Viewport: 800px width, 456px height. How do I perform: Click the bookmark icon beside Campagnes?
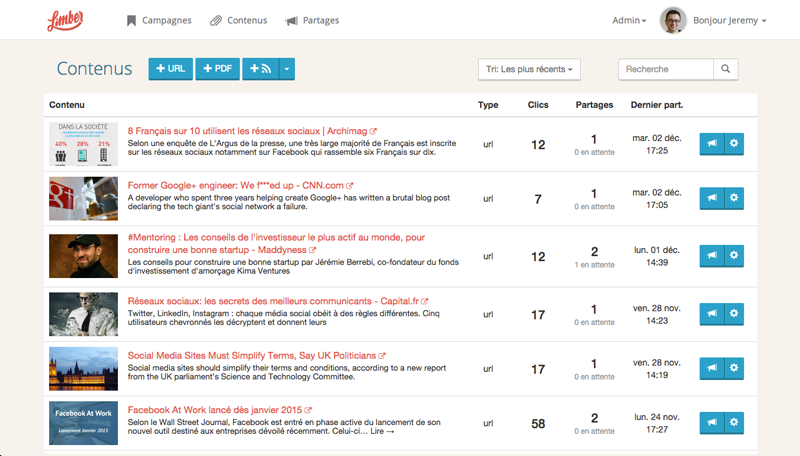pyautogui.click(x=131, y=20)
